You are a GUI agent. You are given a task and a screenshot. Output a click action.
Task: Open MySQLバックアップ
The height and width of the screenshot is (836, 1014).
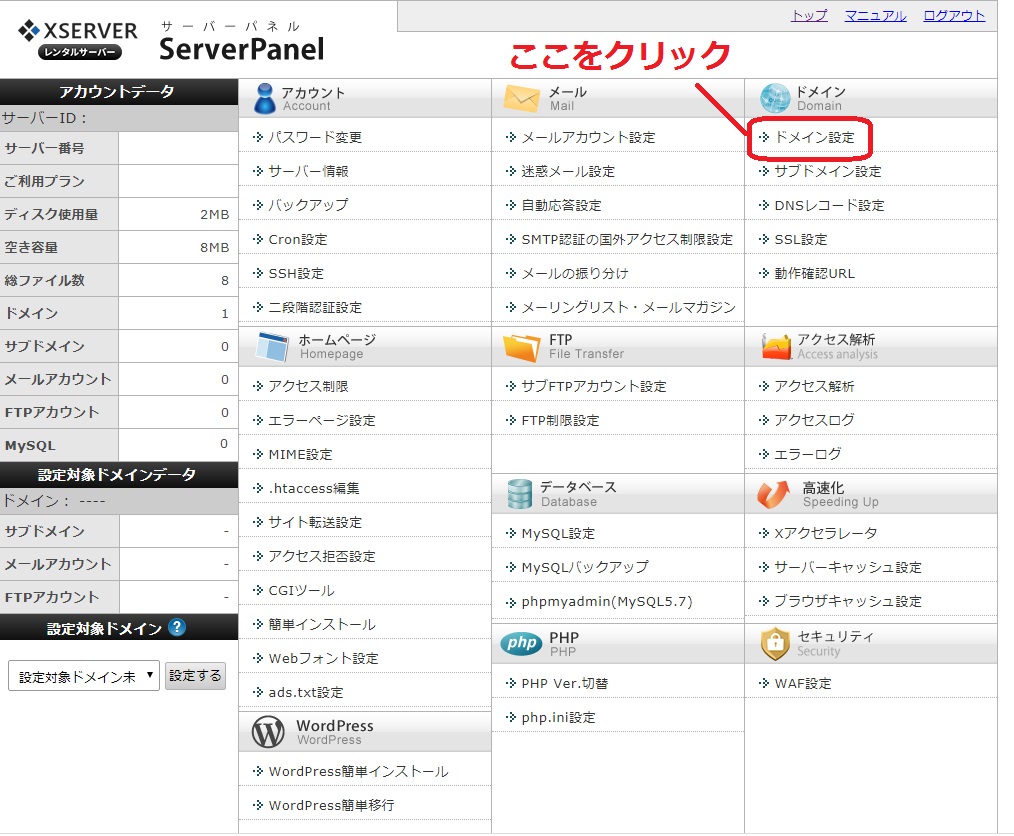click(585, 567)
